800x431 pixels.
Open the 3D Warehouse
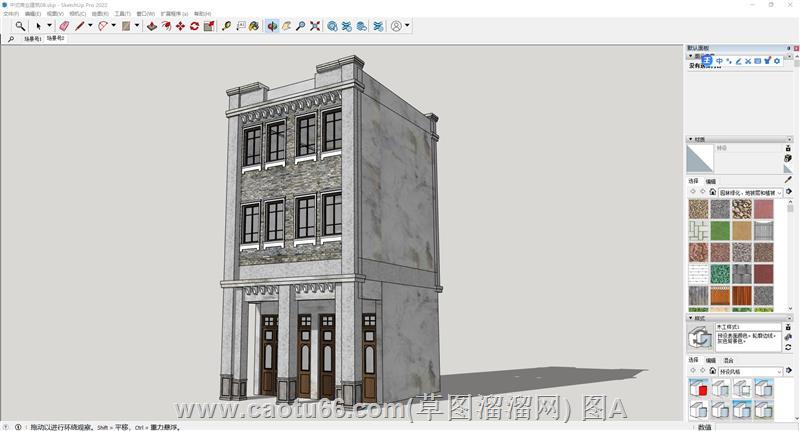pyautogui.click(x=332, y=26)
